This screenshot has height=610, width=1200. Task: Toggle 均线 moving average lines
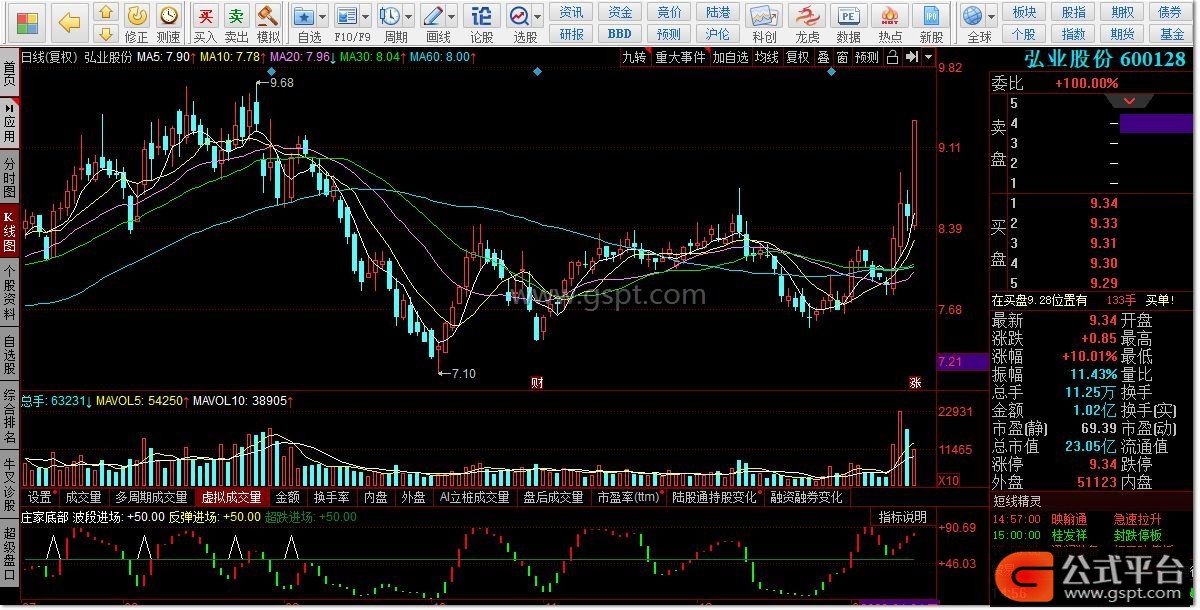(x=767, y=57)
